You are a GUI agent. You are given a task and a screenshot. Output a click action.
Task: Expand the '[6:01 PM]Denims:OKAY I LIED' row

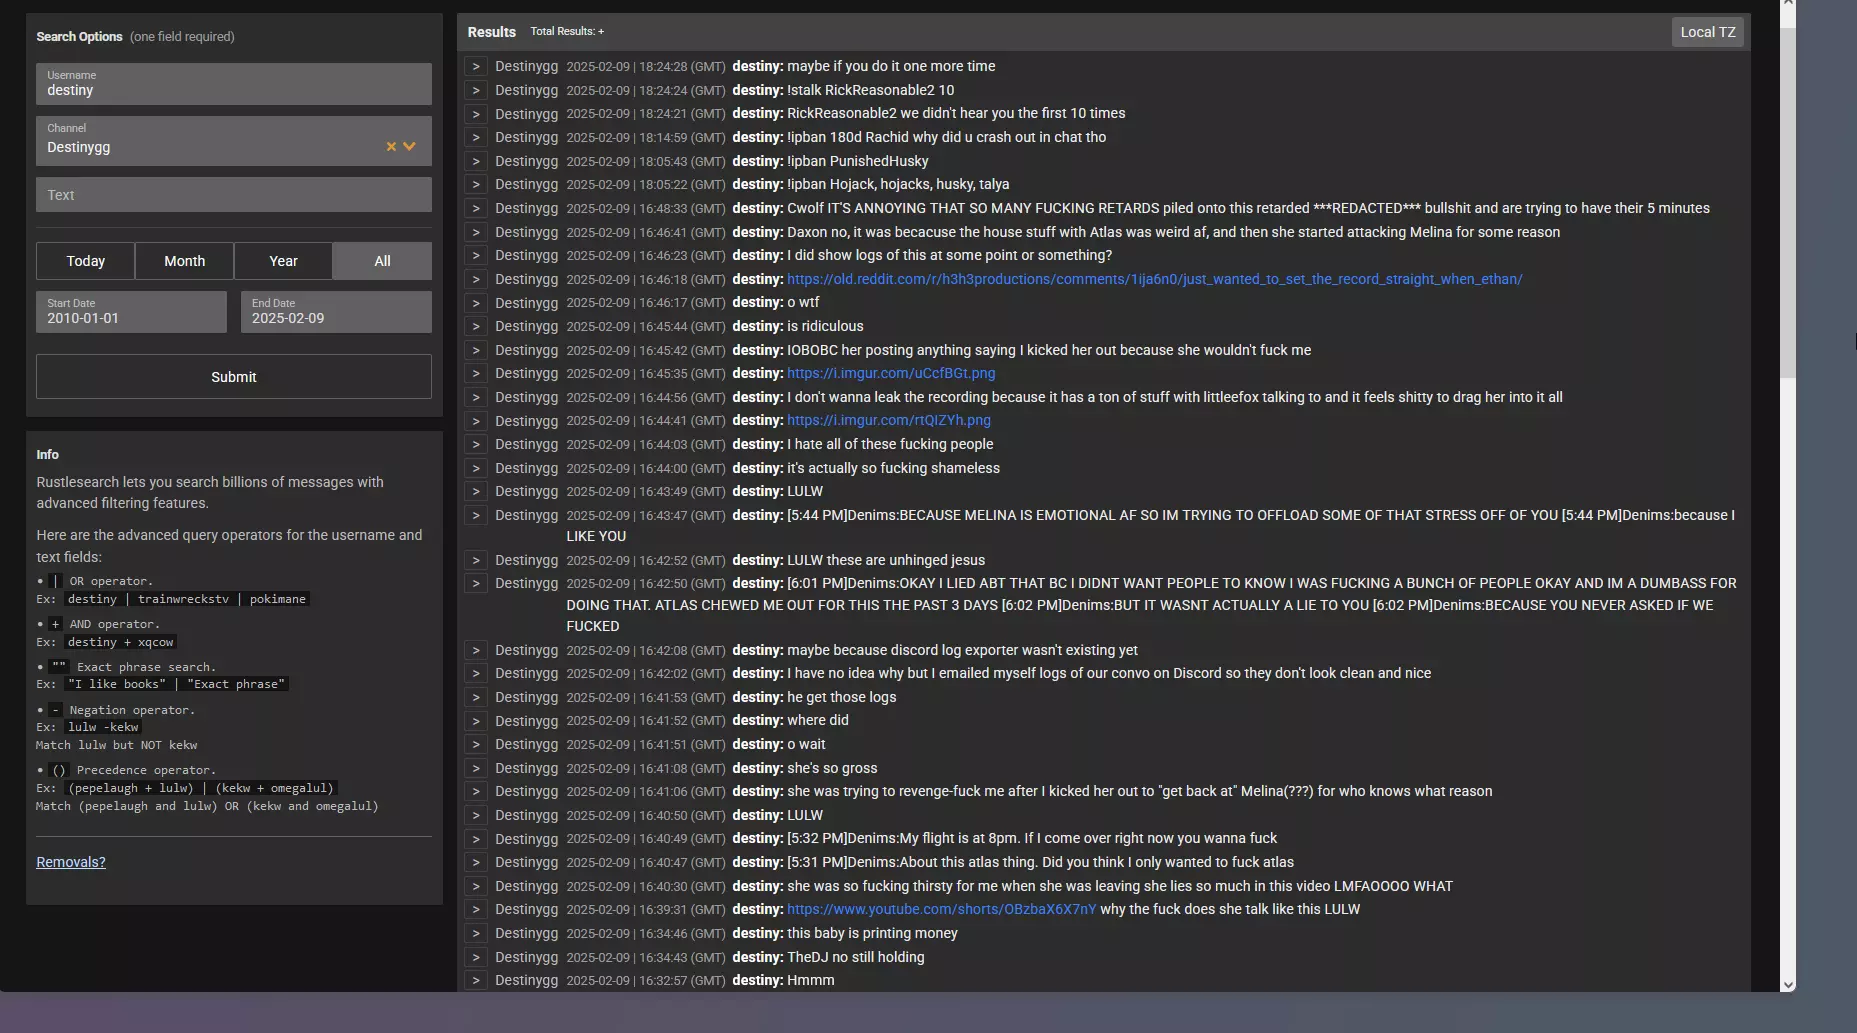click(x=476, y=583)
